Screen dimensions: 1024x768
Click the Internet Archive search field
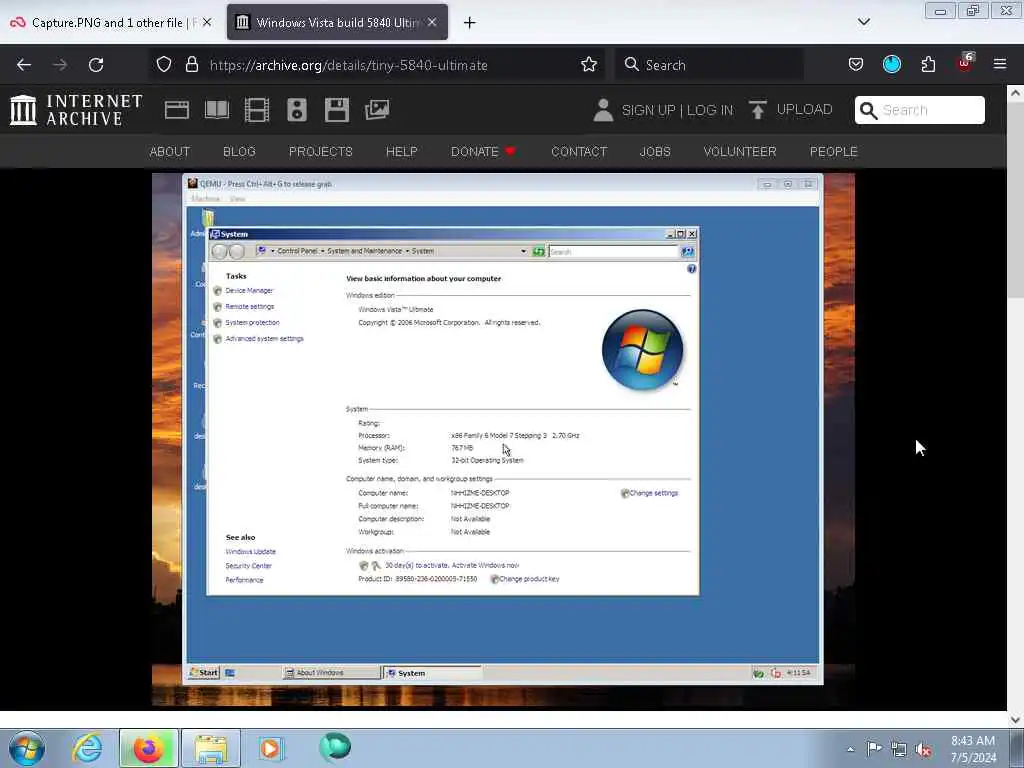(x=920, y=110)
